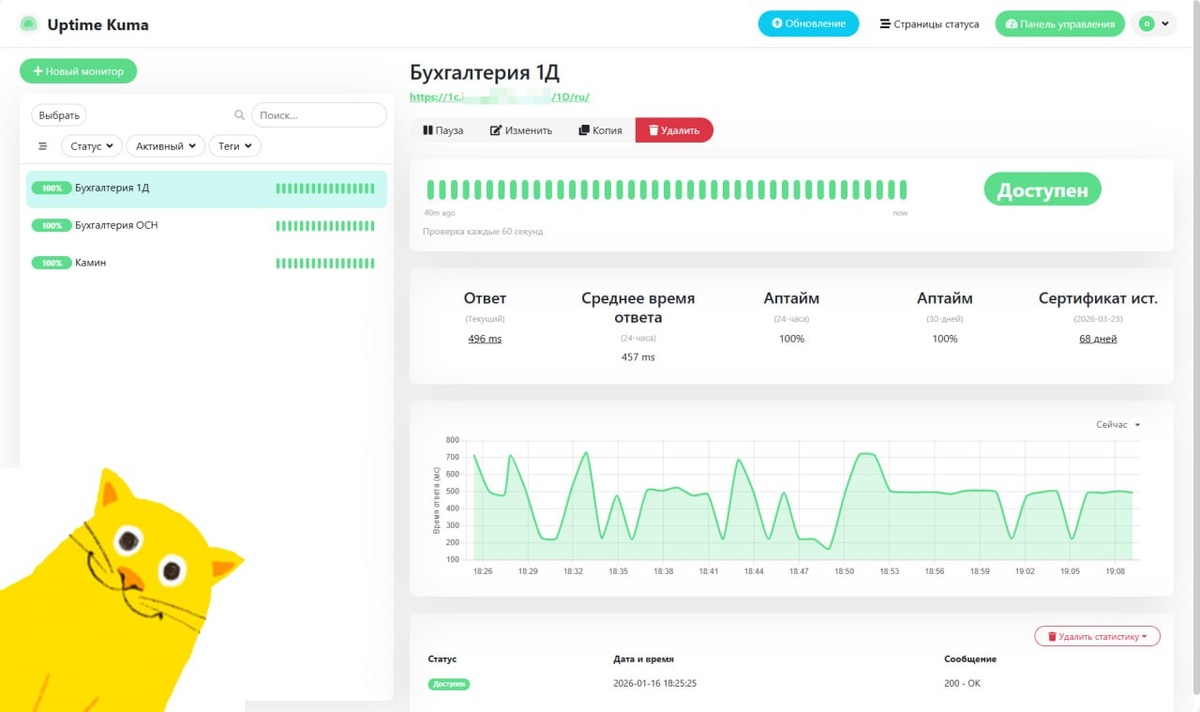Click the magnifier icon beside the search field
The height and width of the screenshot is (712, 1200).
[x=239, y=115]
